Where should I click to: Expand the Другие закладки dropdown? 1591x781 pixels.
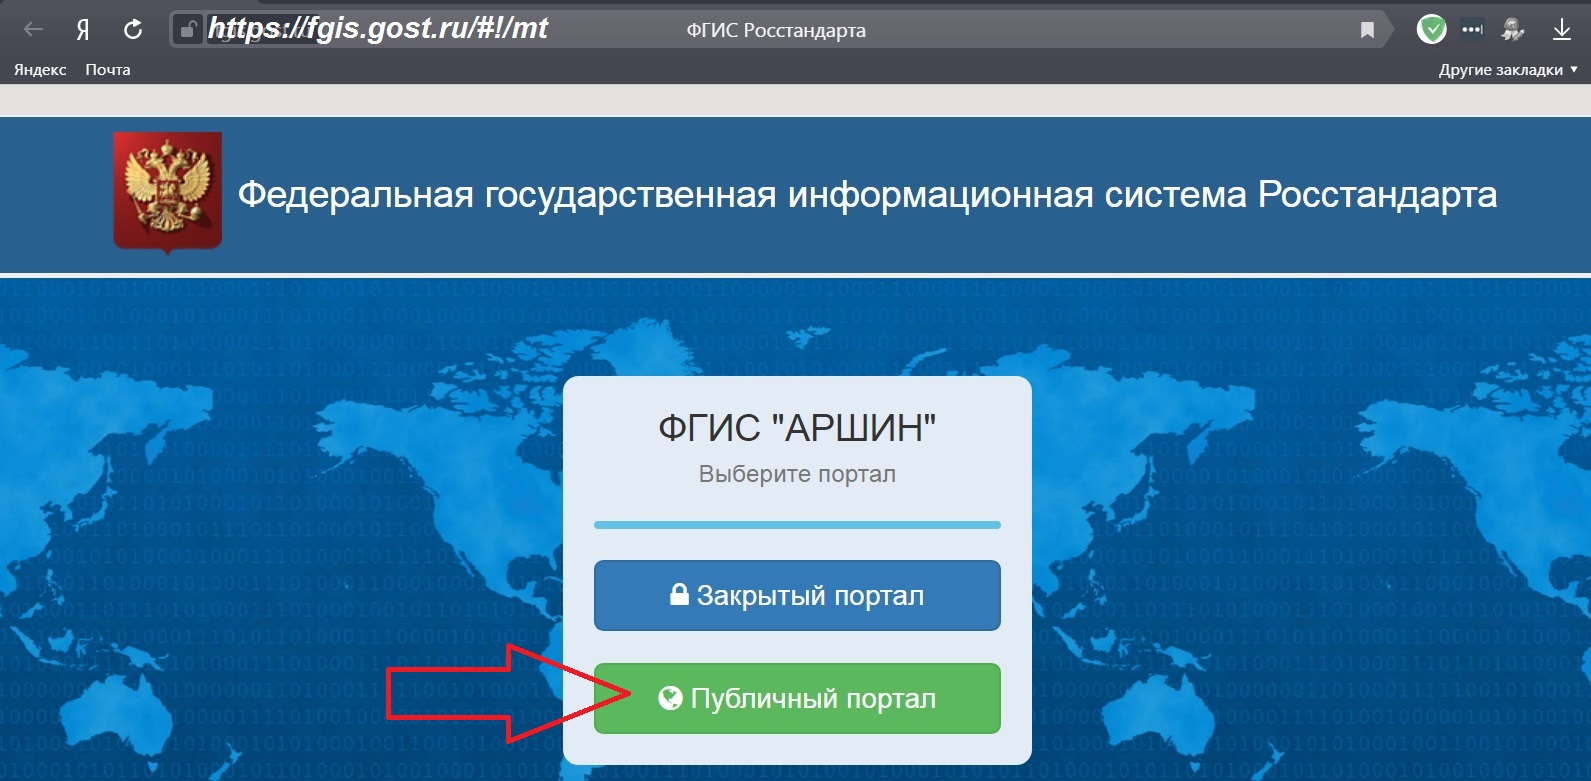(x=1507, y=70)
